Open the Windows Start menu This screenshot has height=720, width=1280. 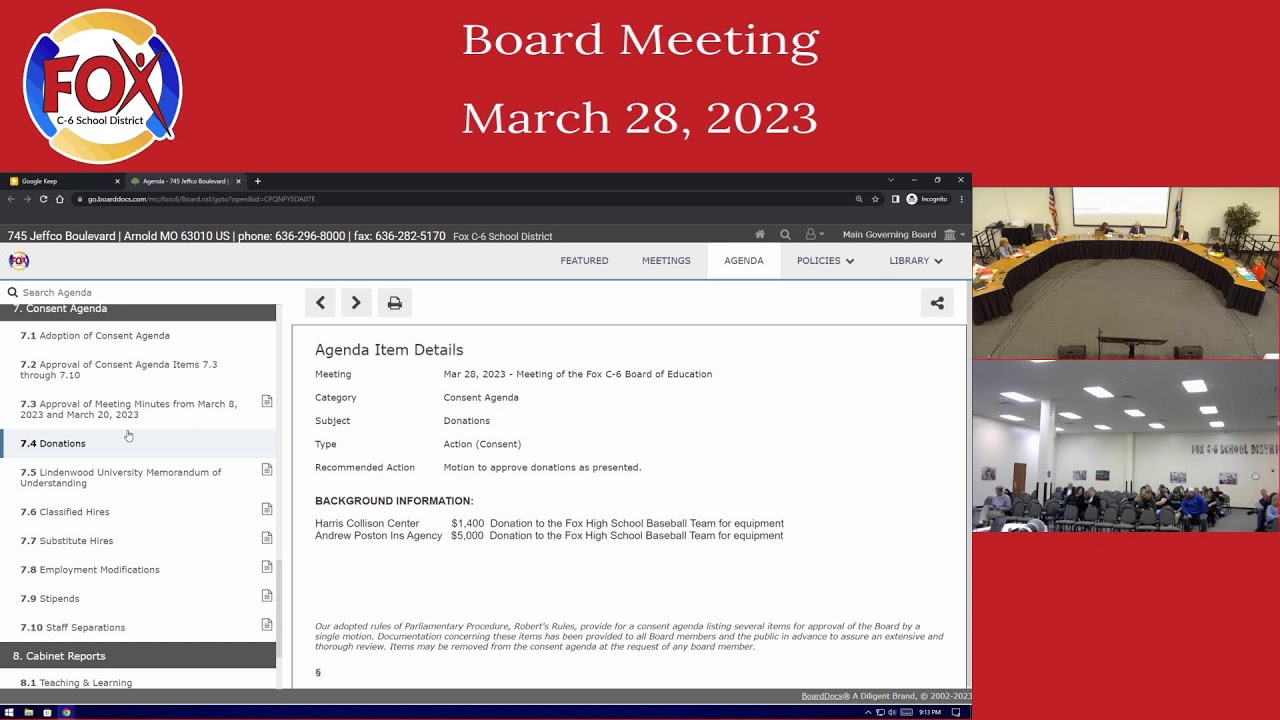pos(9,712)
